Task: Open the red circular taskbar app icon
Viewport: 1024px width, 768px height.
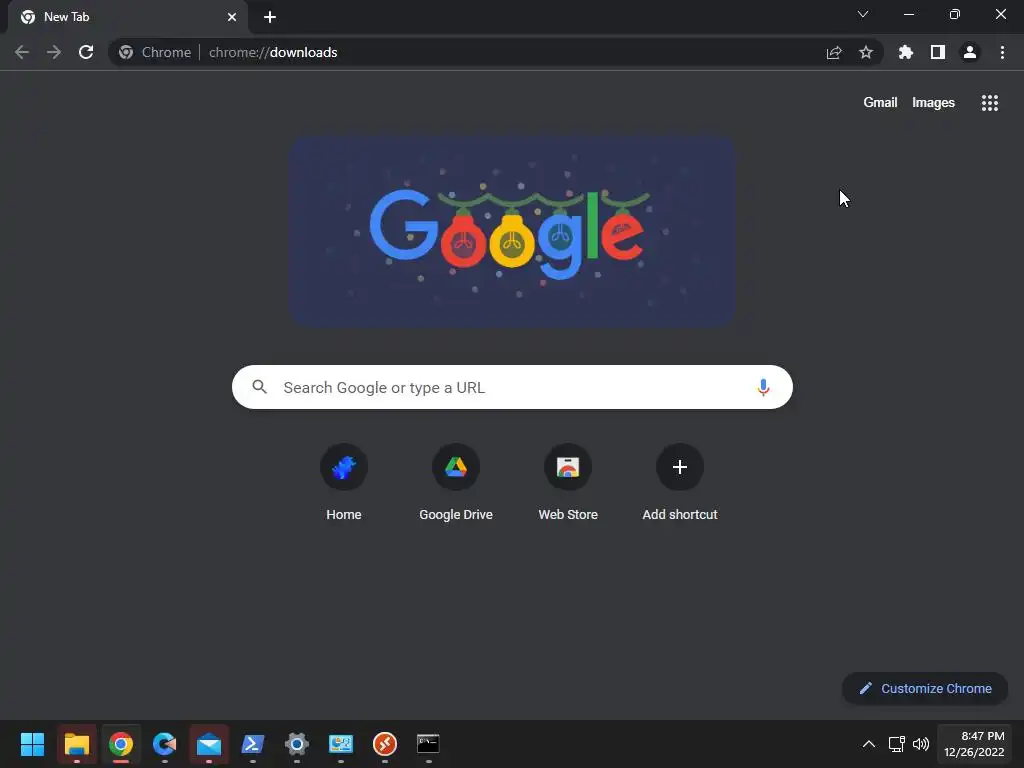Action: (385, 744)
